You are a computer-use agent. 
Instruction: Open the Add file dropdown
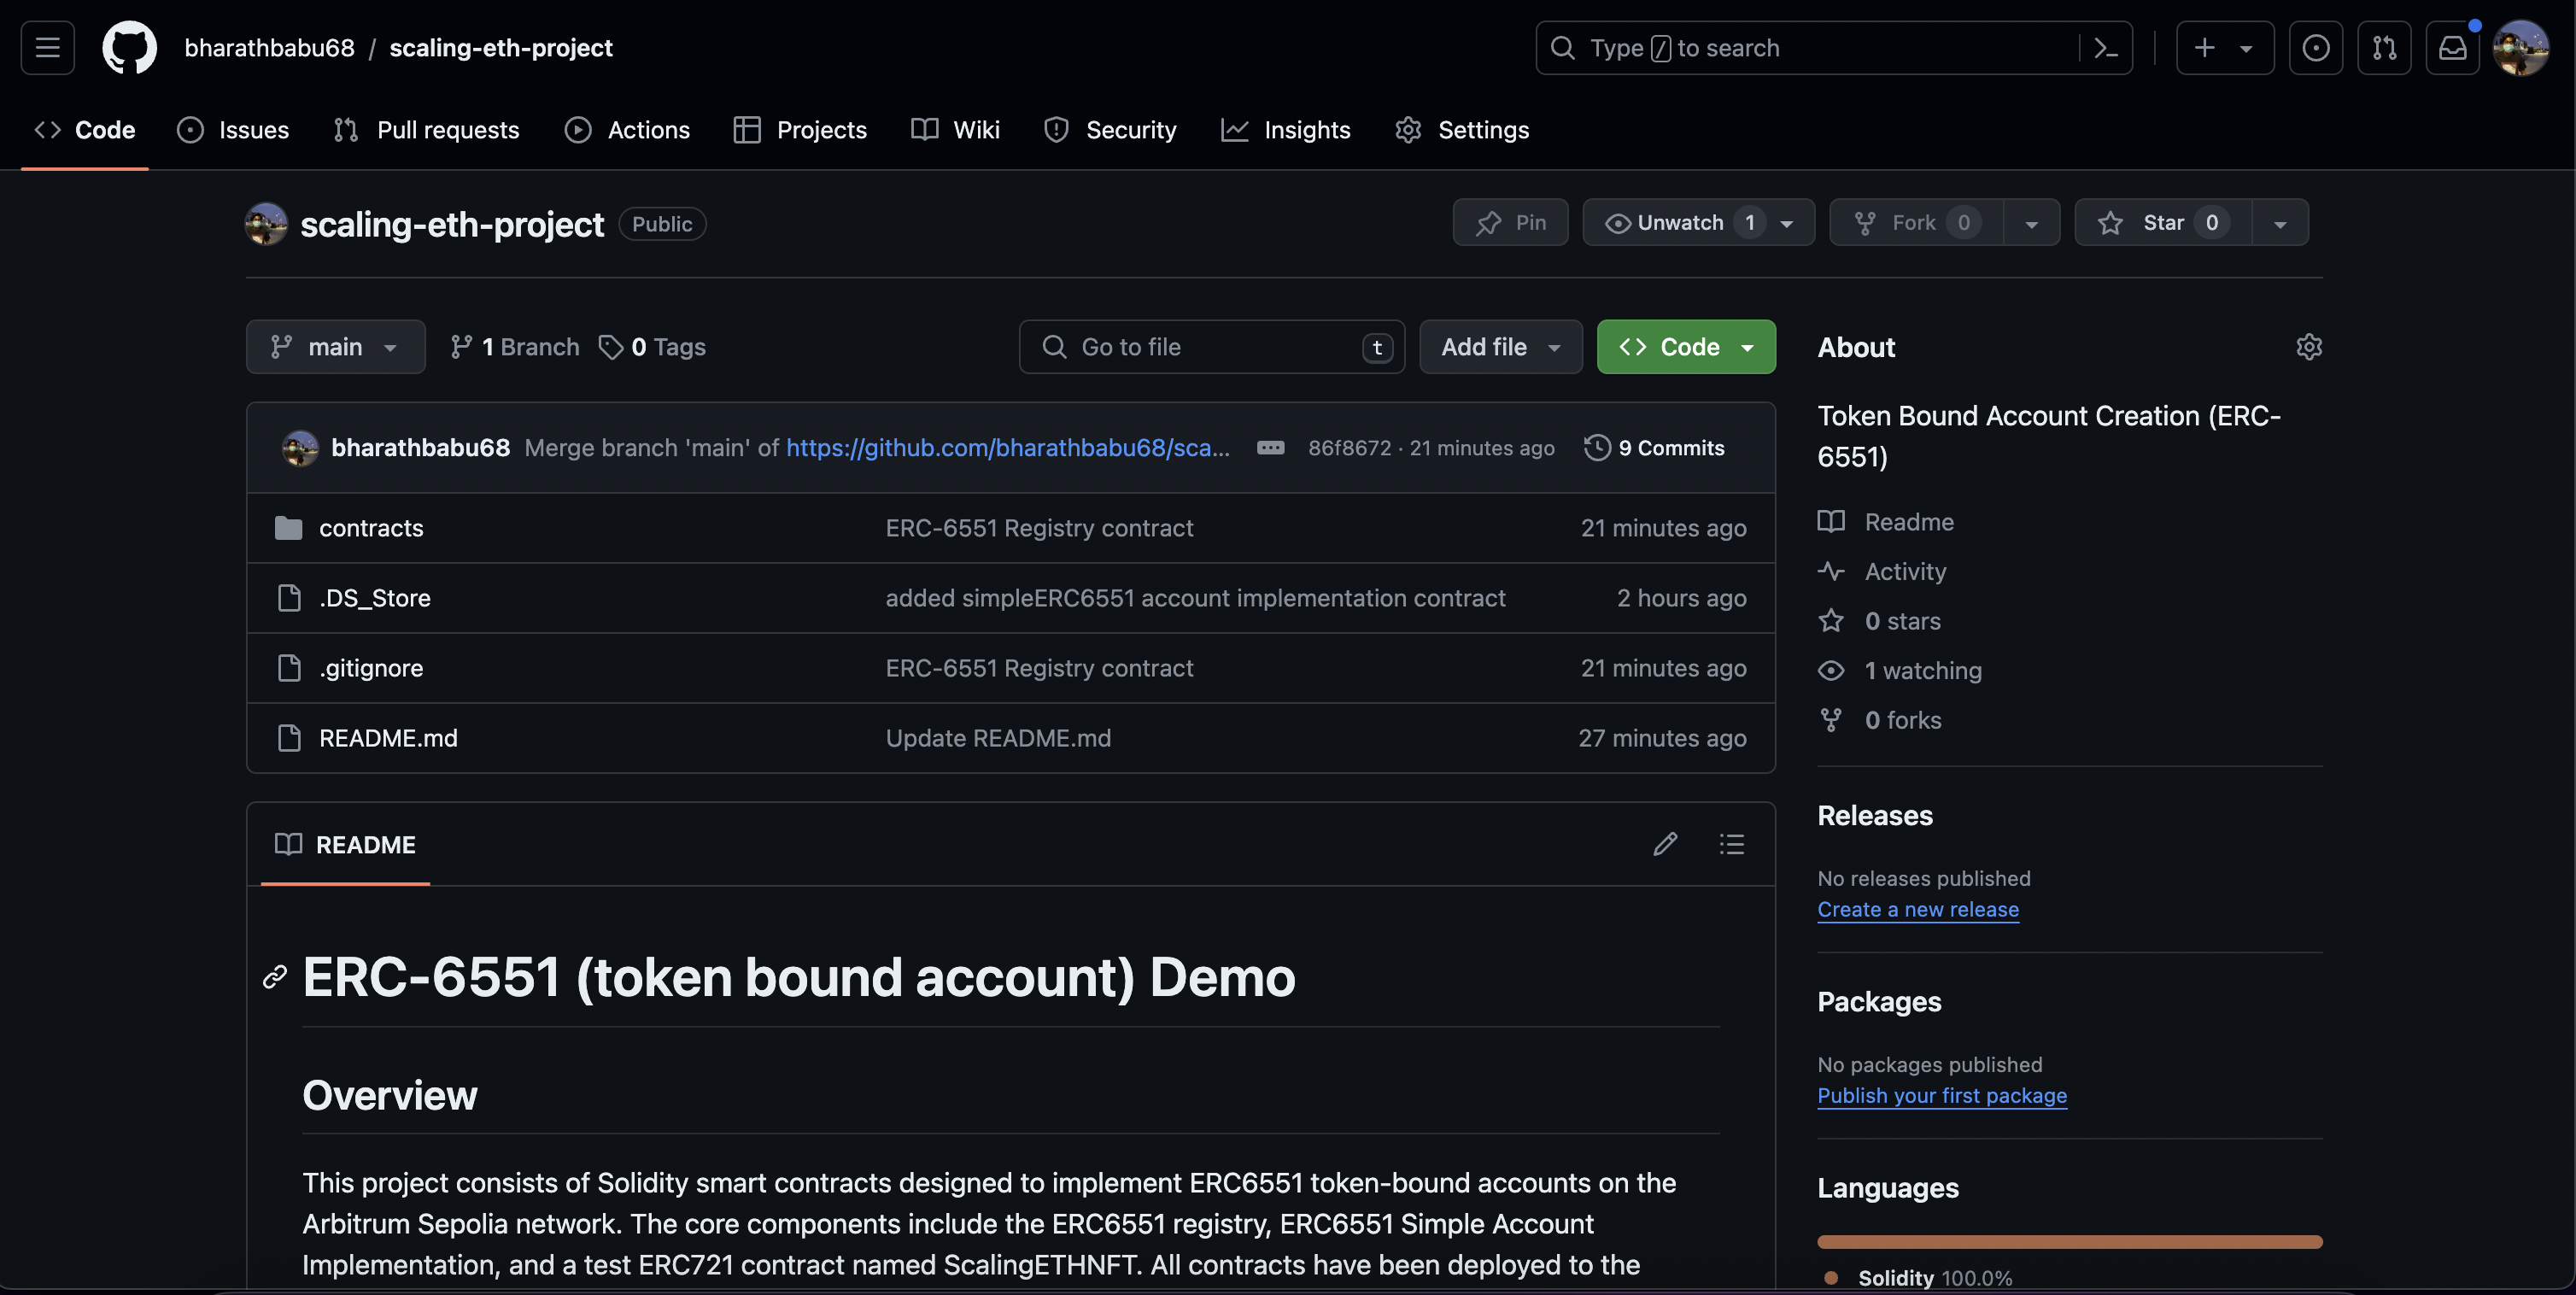(1500, 347)
